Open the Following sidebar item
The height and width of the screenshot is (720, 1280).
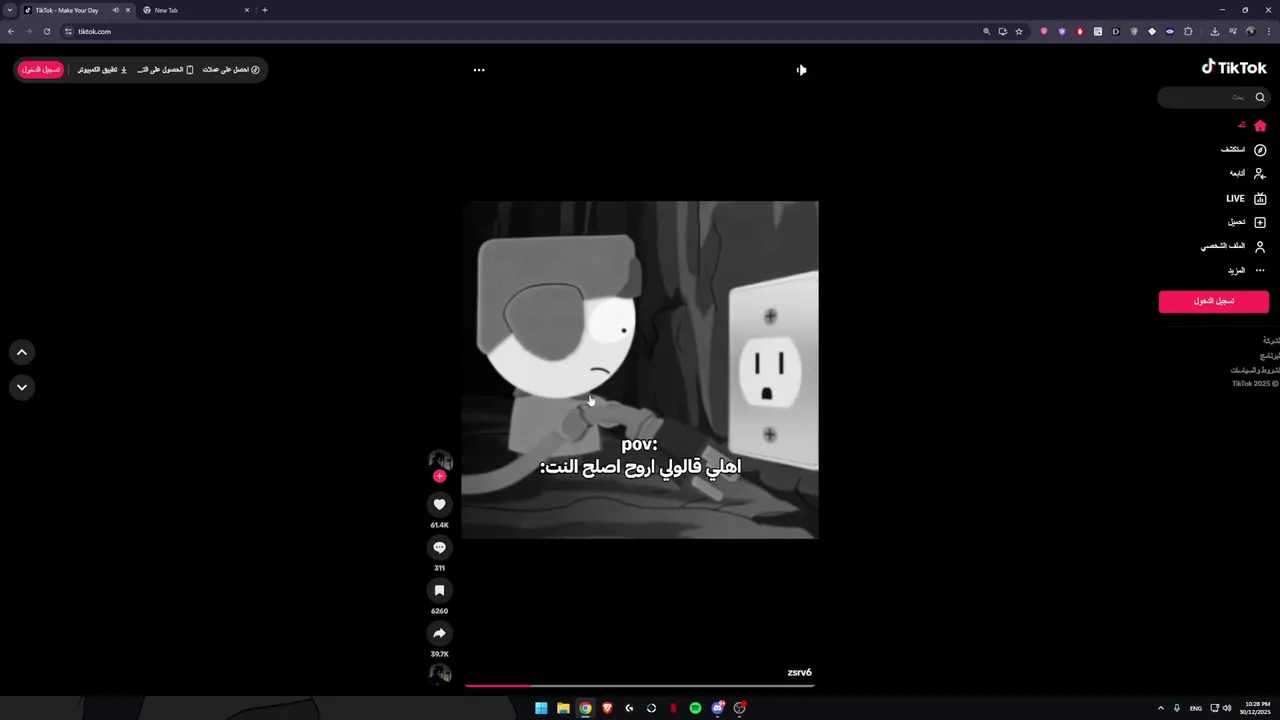pyautogui.click(x=1247, y=174)
